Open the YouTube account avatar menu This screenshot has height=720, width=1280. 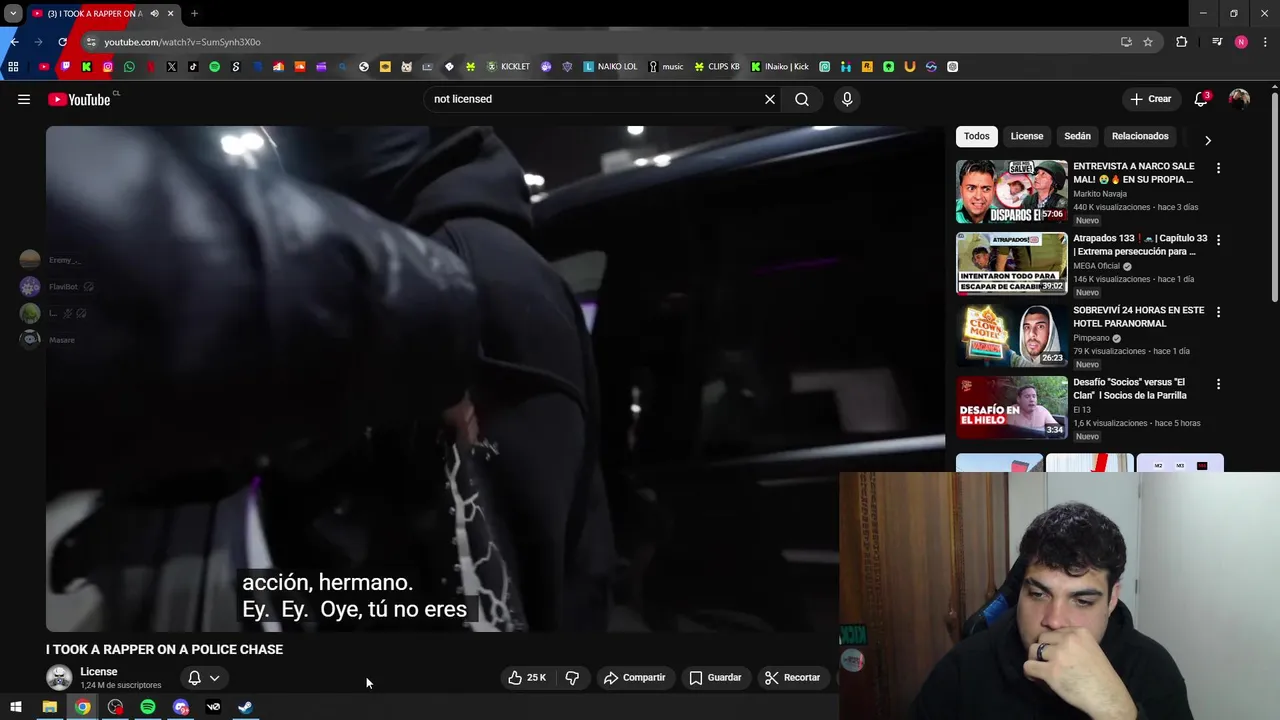tap(1239, 99)
